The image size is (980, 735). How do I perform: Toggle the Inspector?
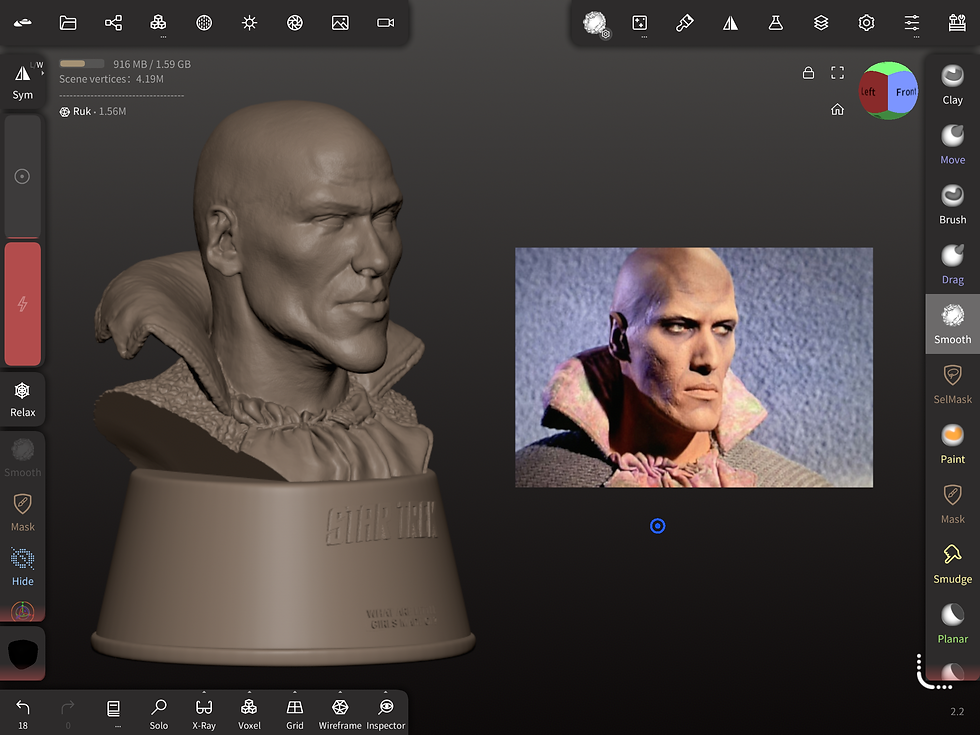point(386,714)
